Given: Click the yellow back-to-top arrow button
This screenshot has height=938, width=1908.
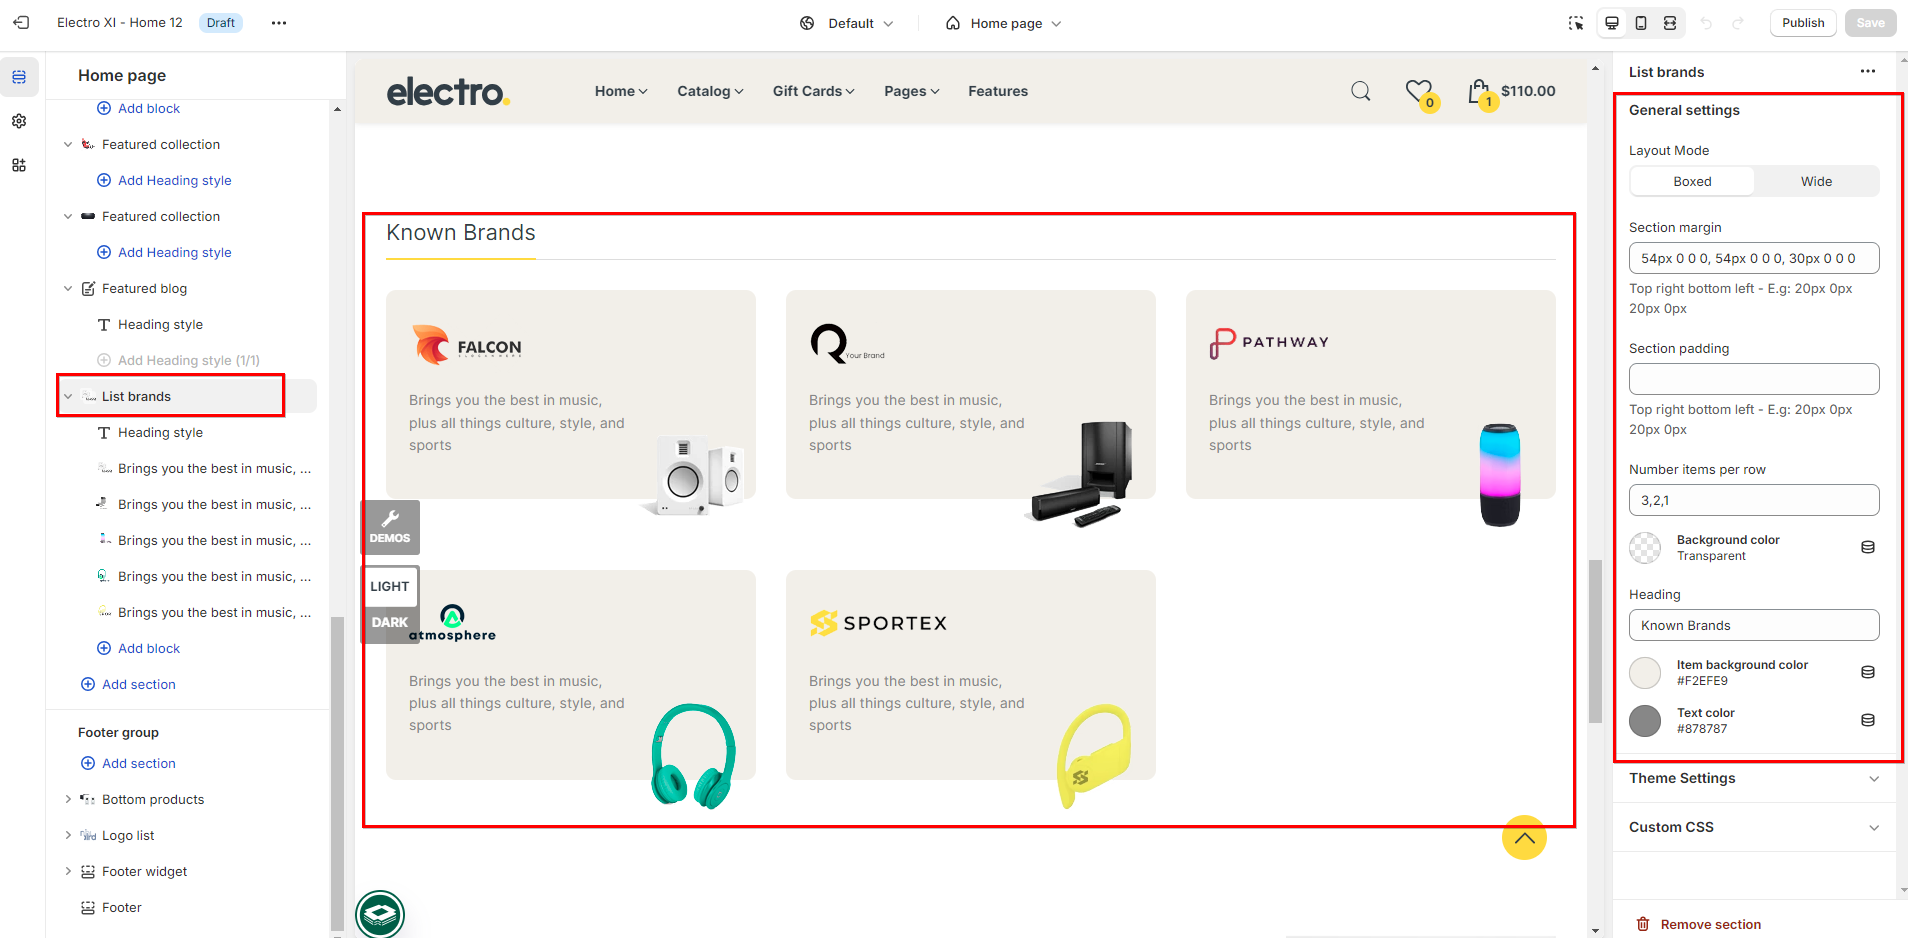Looking at the screenshot, I should click(x=1524, y=838).
